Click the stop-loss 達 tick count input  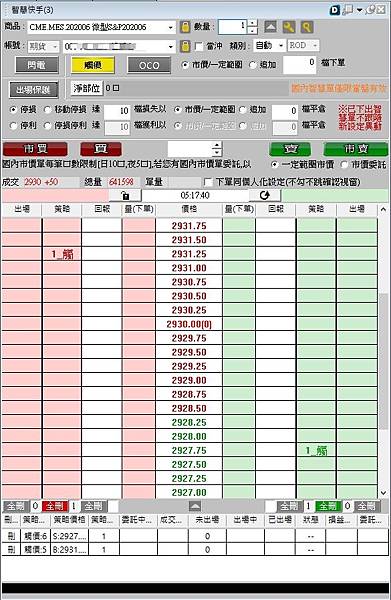point(117,111)
